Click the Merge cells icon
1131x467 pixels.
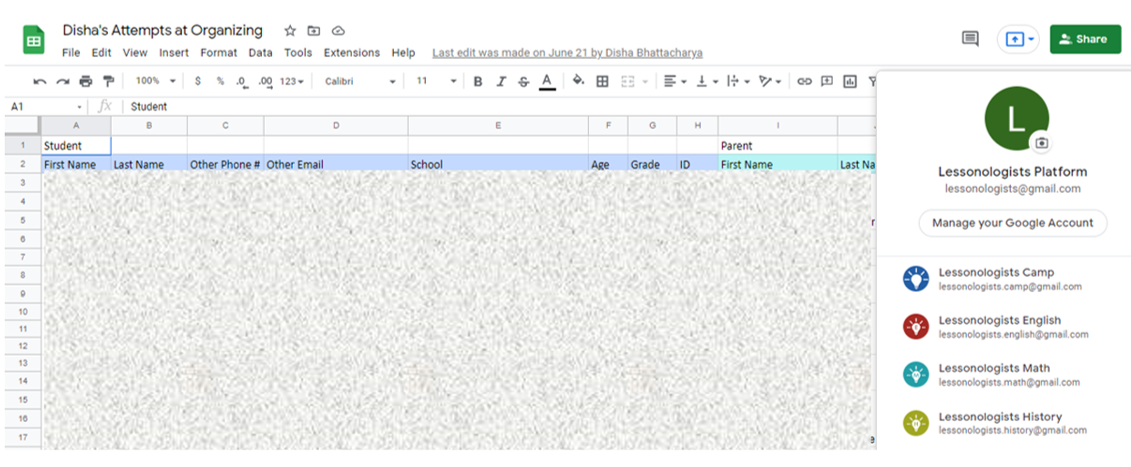(627, 82)
